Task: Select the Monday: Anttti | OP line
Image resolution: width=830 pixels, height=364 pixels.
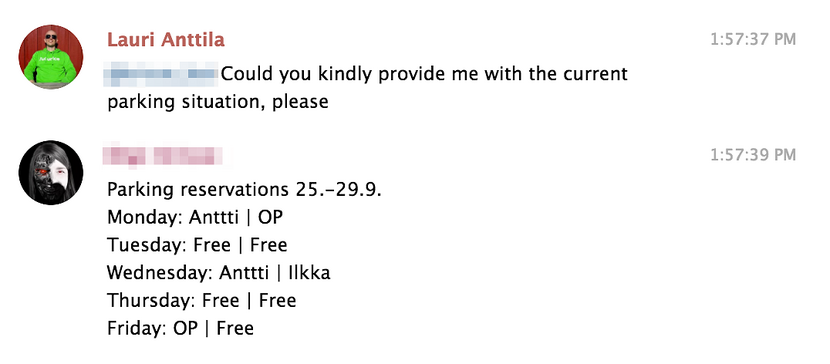Action: [x=195, y=217]
